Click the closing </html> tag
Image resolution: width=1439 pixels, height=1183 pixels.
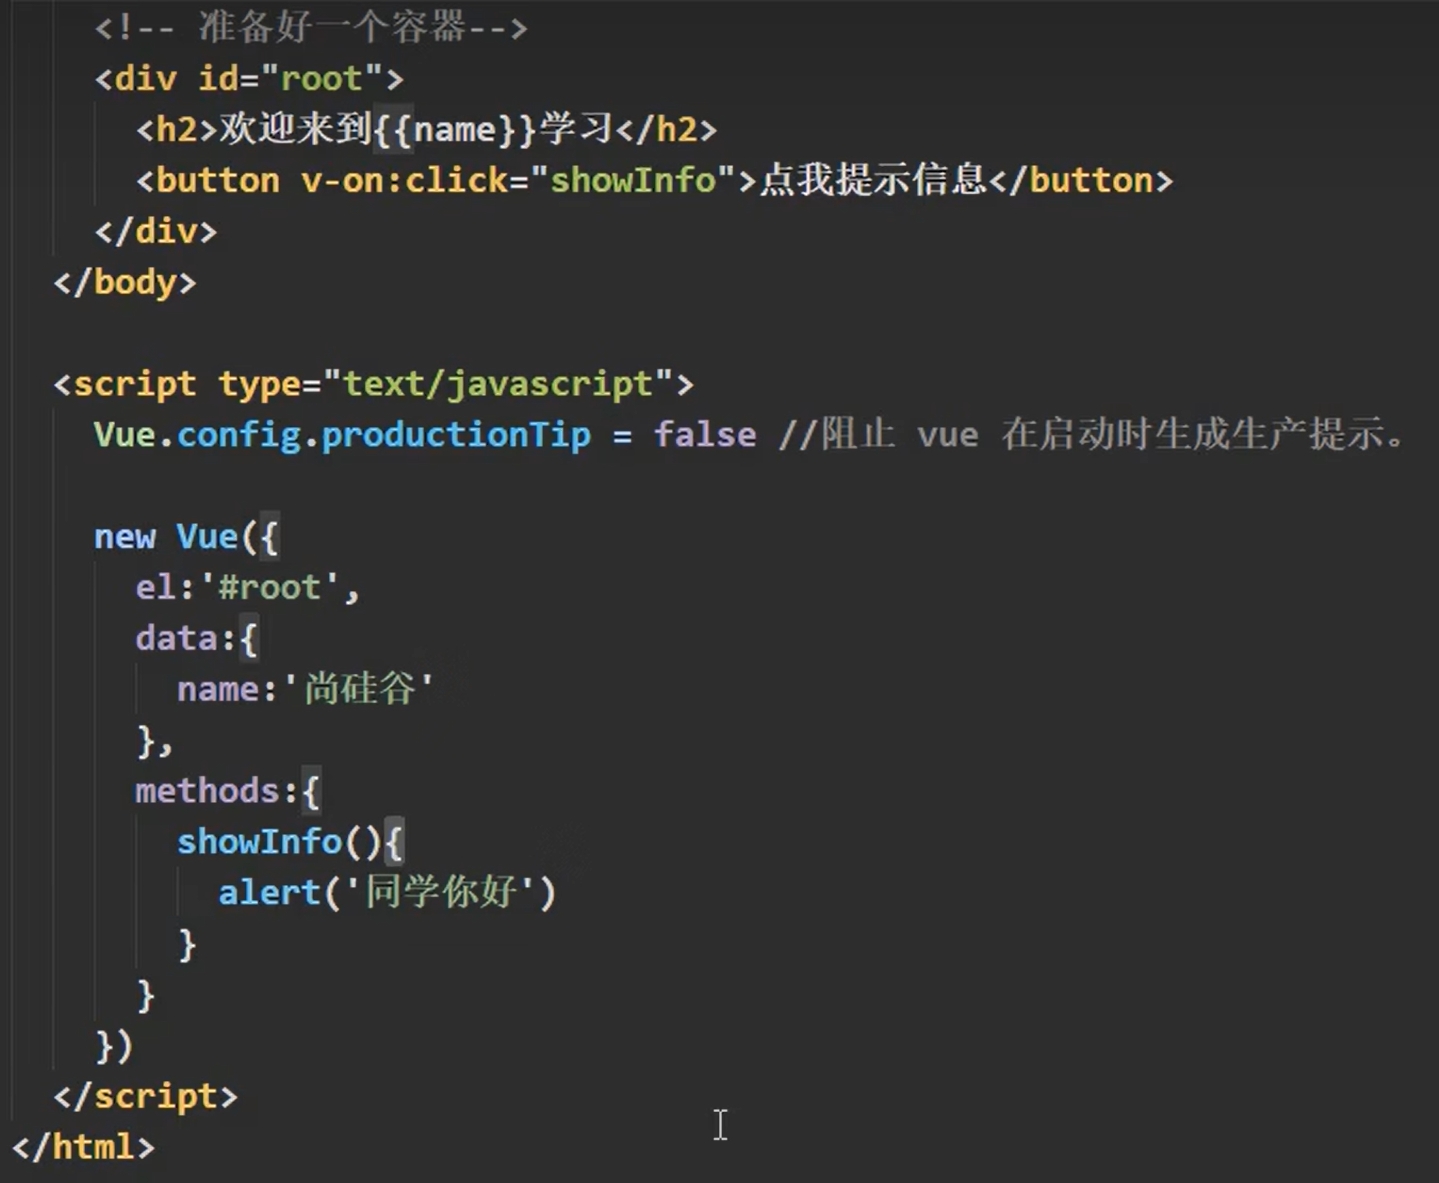(x=84, y=1147)
